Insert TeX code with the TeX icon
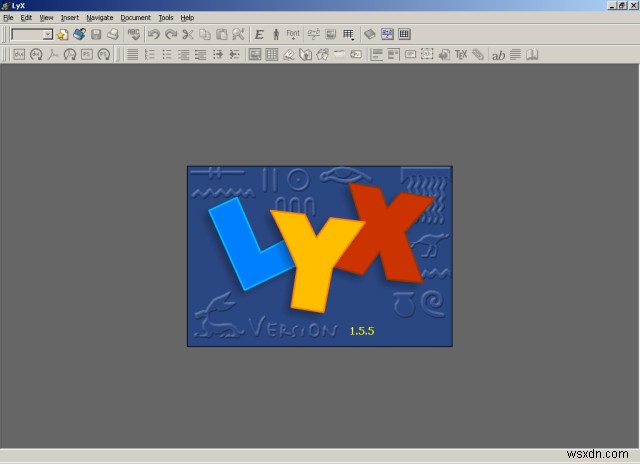The height and width of the screenshot is (464, 640). coord(461,55)
